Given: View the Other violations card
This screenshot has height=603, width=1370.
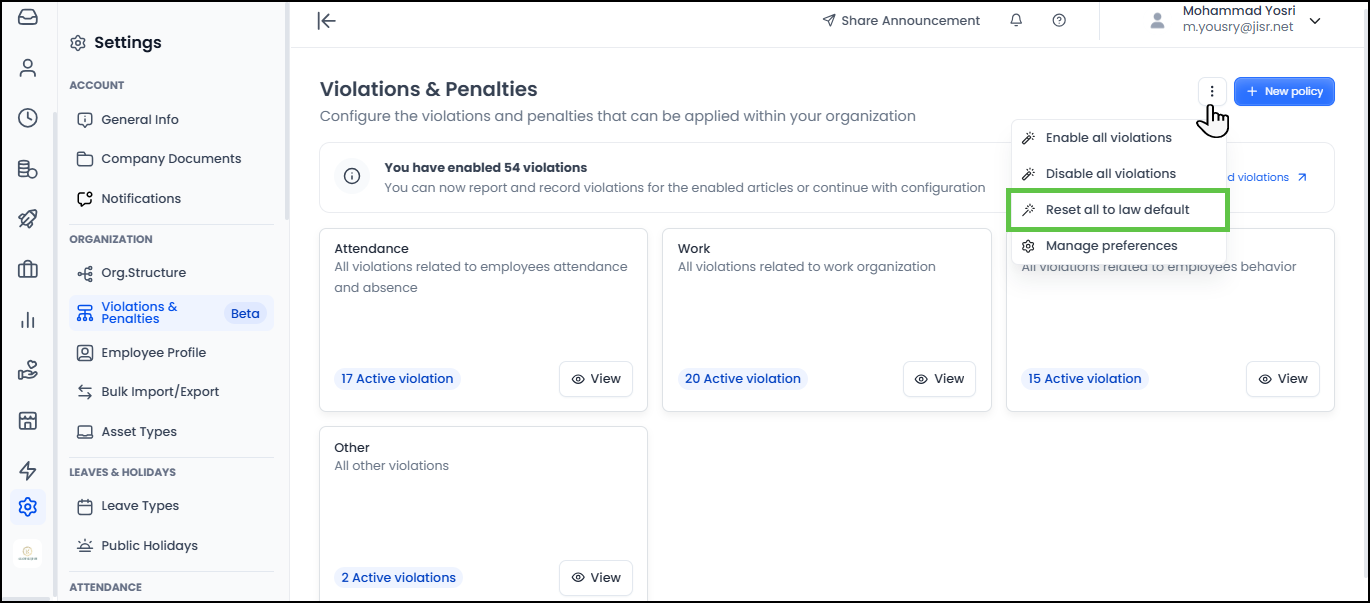Looking at the screenshot, I should 596,578.
